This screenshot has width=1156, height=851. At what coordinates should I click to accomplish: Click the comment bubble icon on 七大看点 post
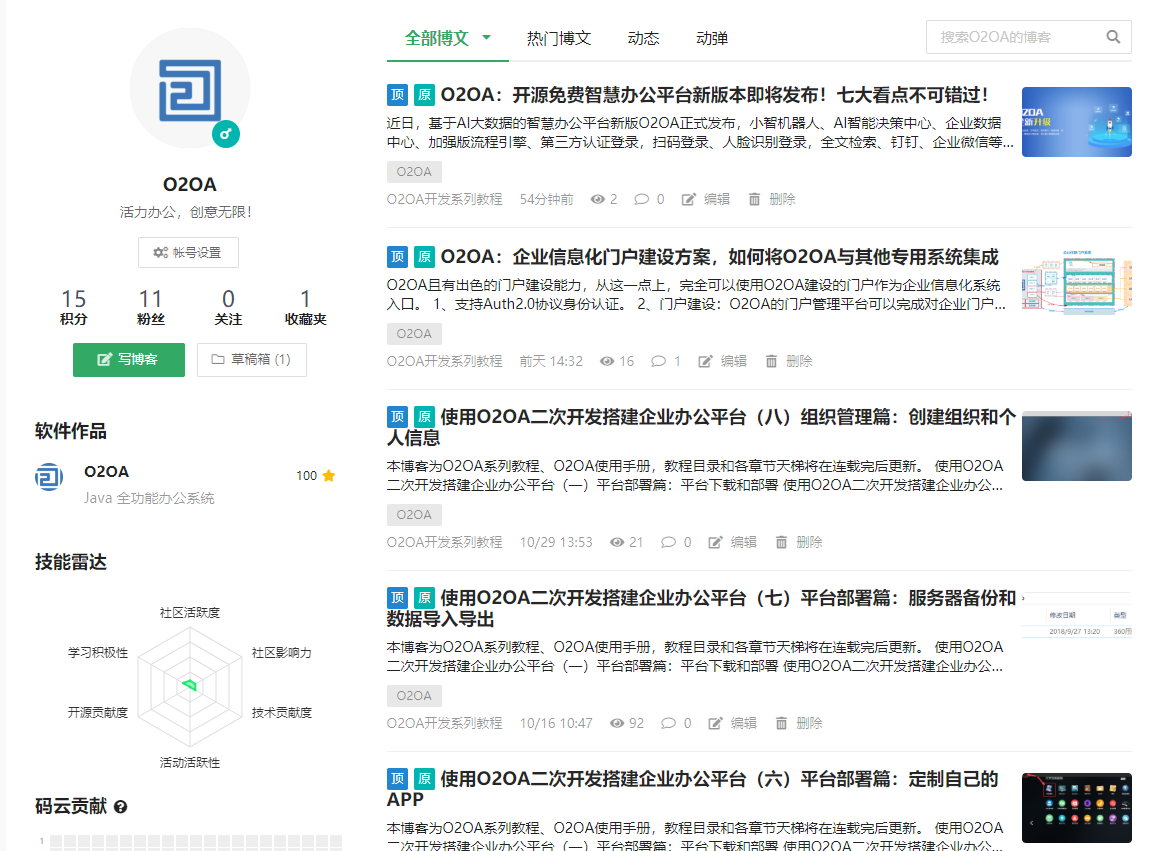click(641, 199)
